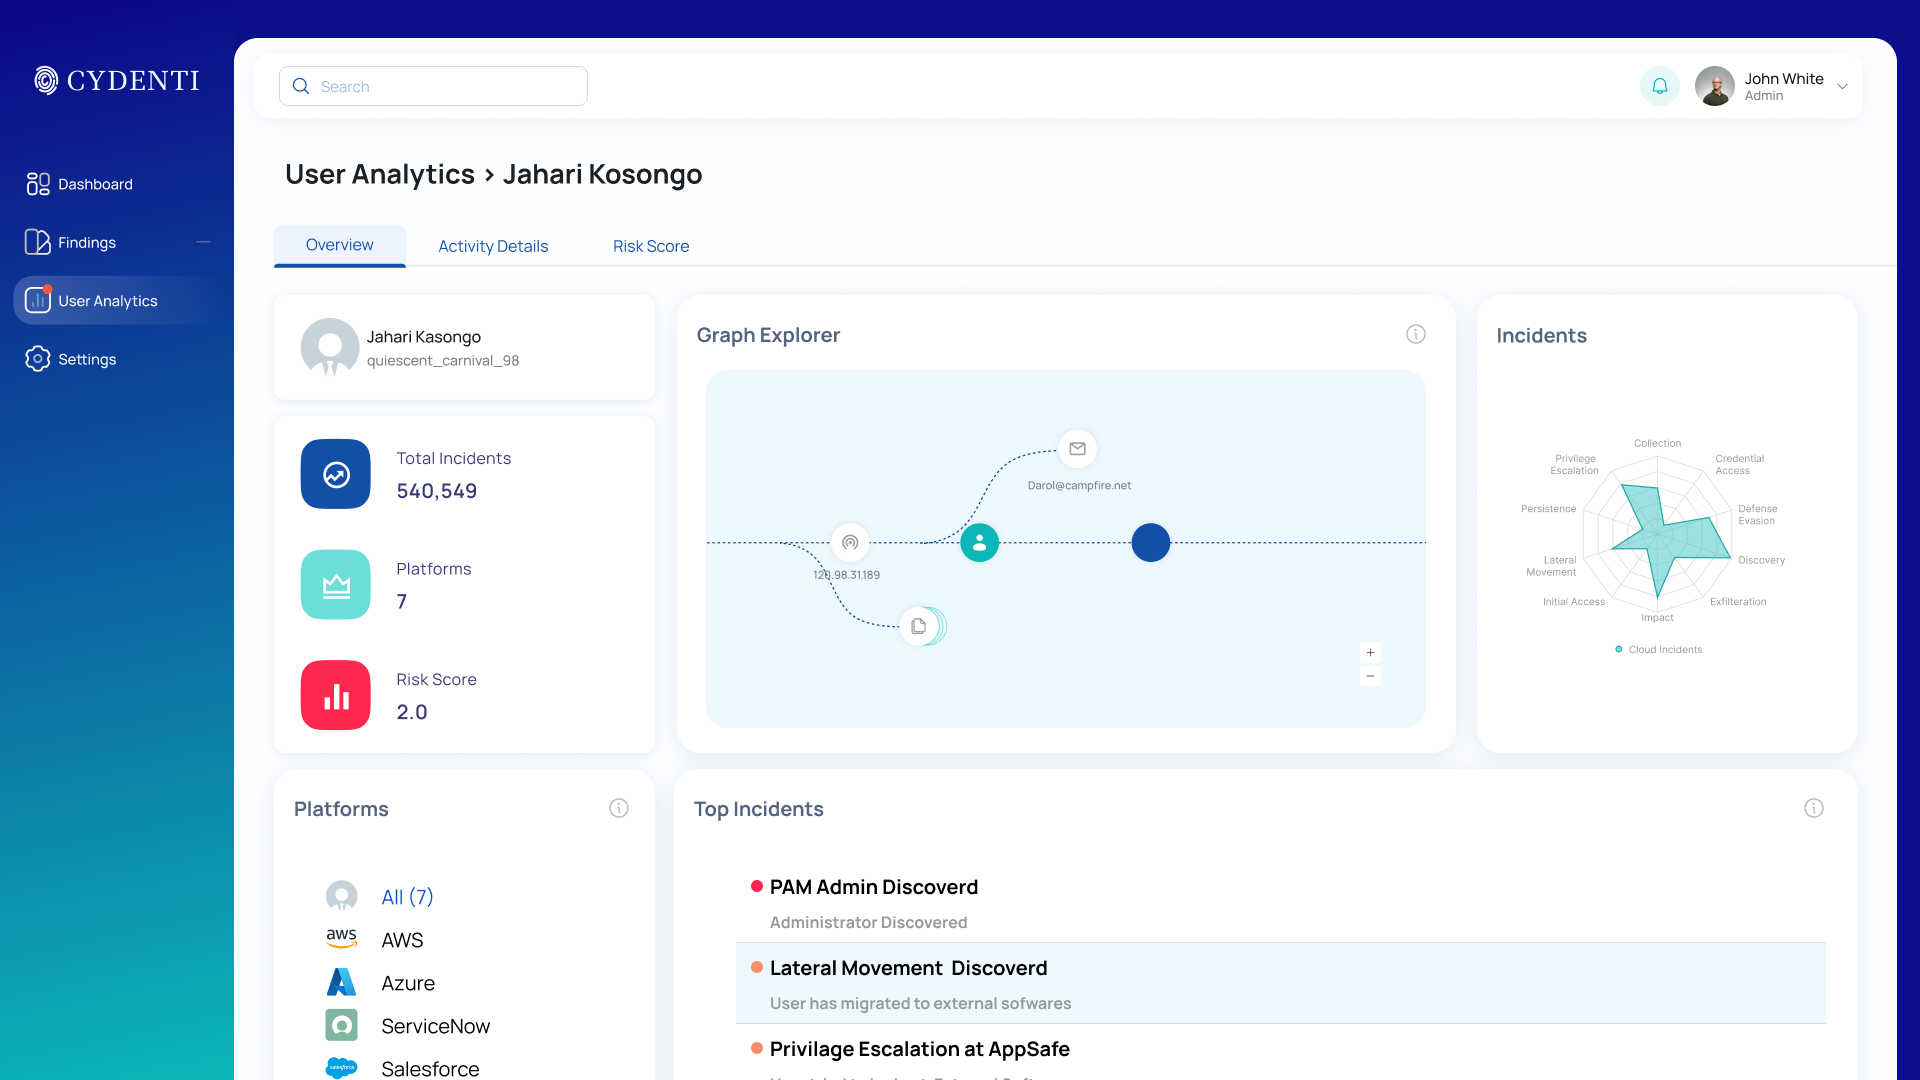
Task: Open the Risk Score tab
Action: click(x=650, y=246)
